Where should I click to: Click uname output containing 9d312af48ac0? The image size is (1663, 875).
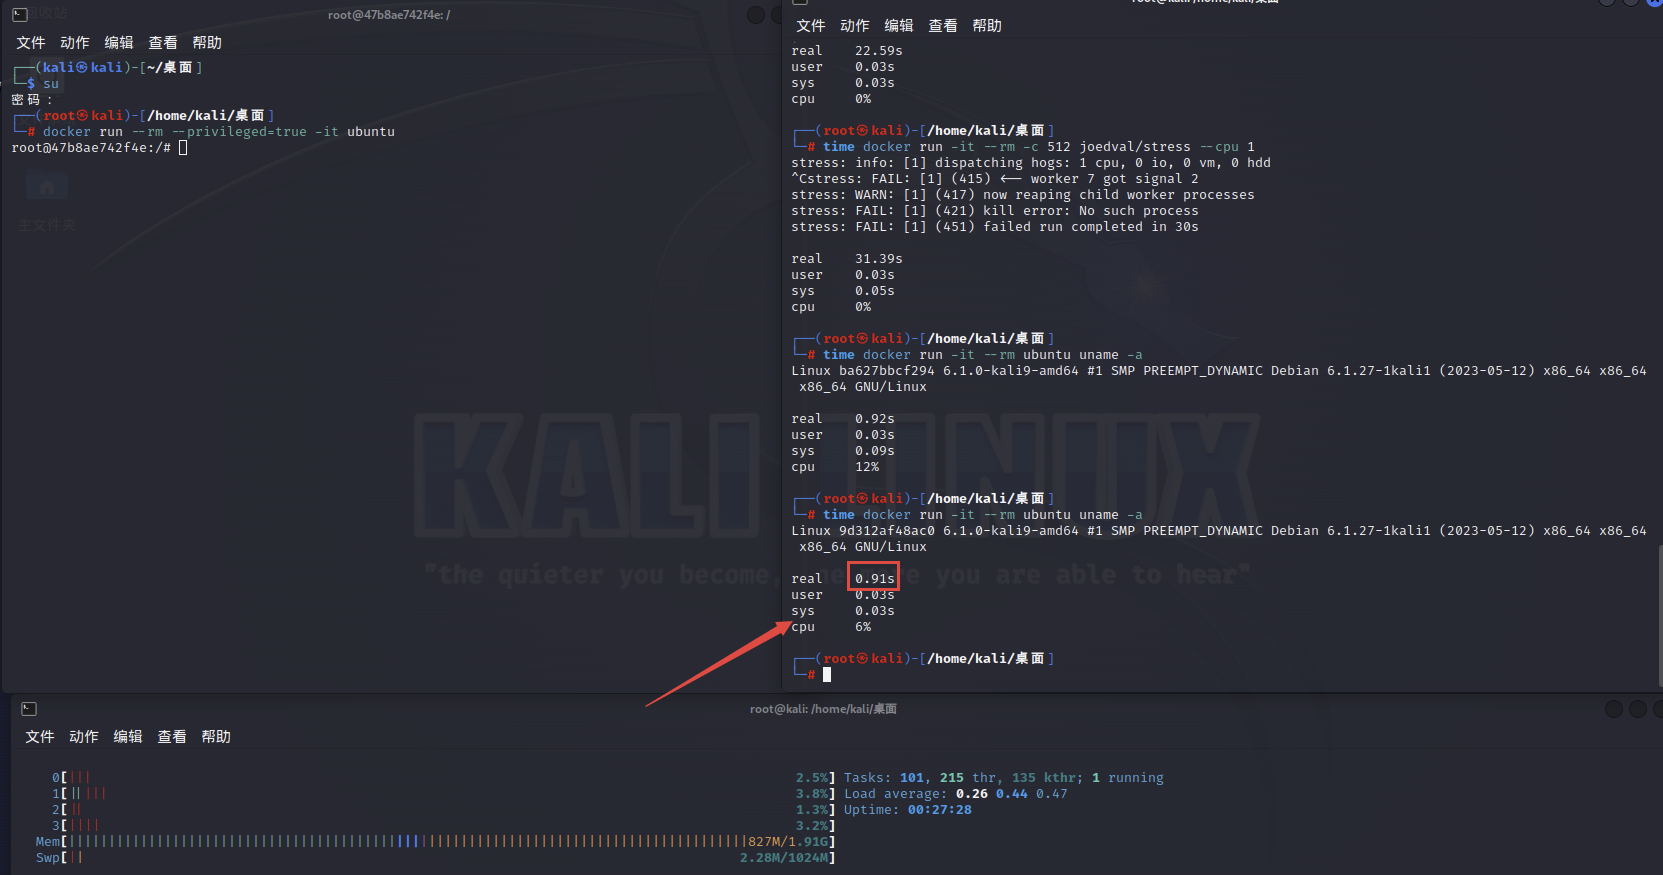[x=1219, y=539]
